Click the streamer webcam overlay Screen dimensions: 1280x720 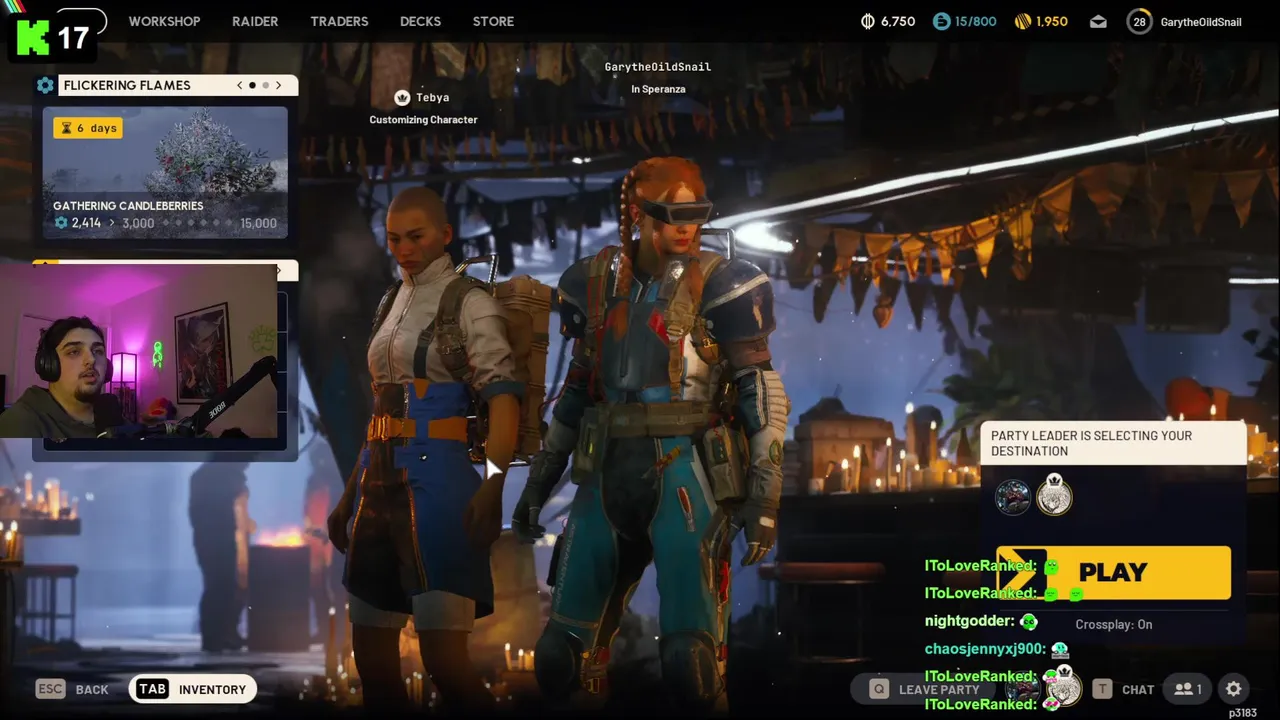pyautogui.click(x=140, y=352)
